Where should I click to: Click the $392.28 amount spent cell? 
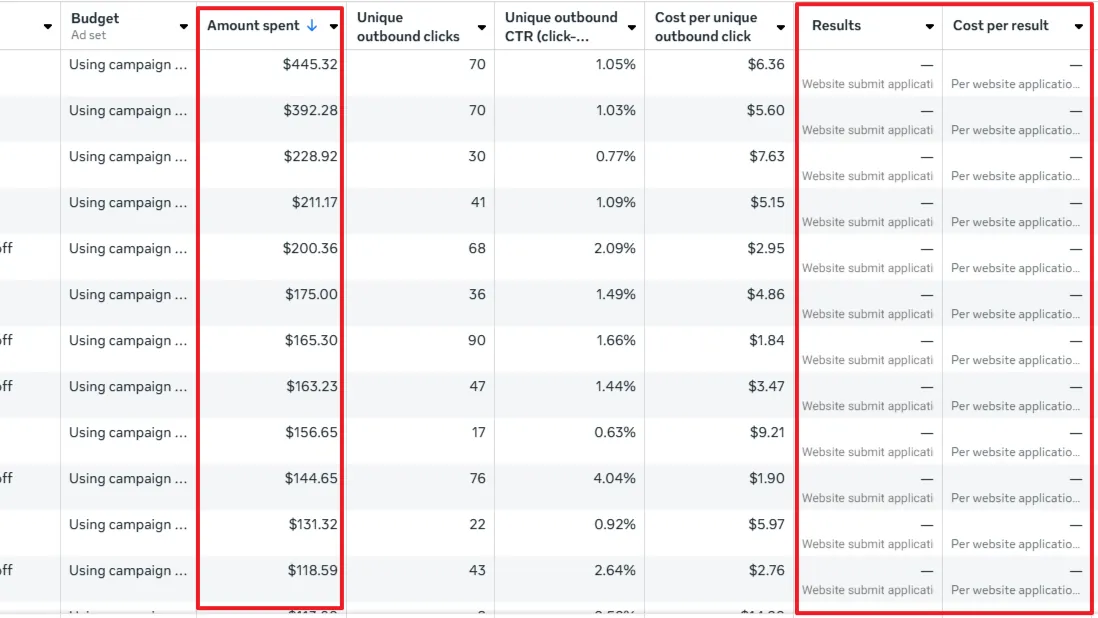310,111
